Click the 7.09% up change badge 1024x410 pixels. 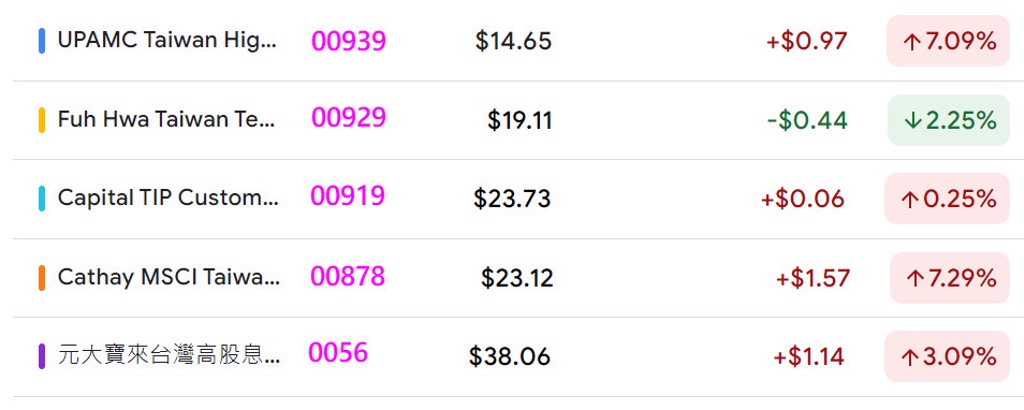coord(948,41)
